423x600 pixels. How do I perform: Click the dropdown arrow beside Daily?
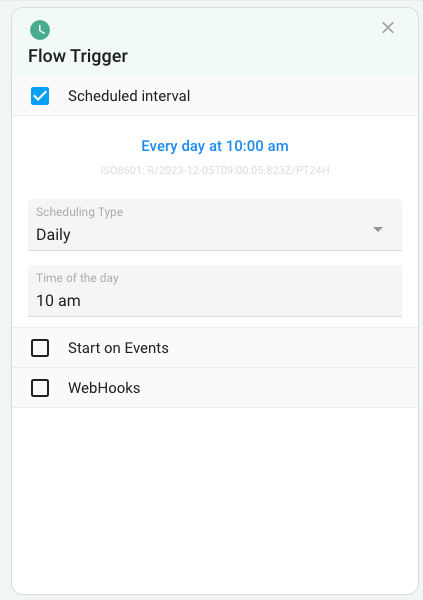[x=378, y=229]
